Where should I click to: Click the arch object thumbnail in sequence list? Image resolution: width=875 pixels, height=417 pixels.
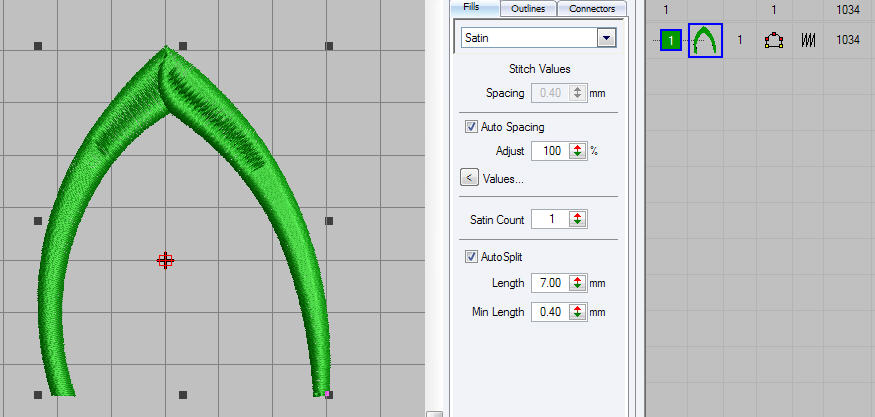[705, 41]
